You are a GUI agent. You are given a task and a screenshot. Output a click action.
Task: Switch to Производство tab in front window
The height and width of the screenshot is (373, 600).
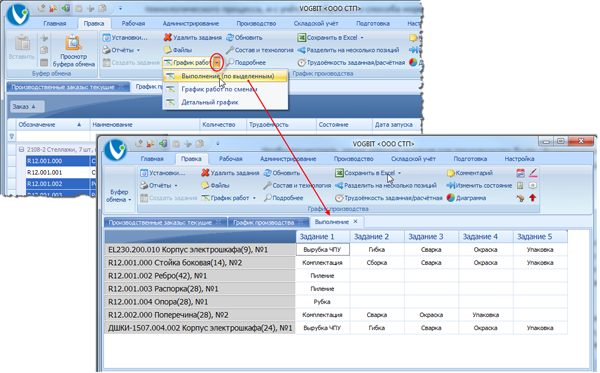point(354,159)
